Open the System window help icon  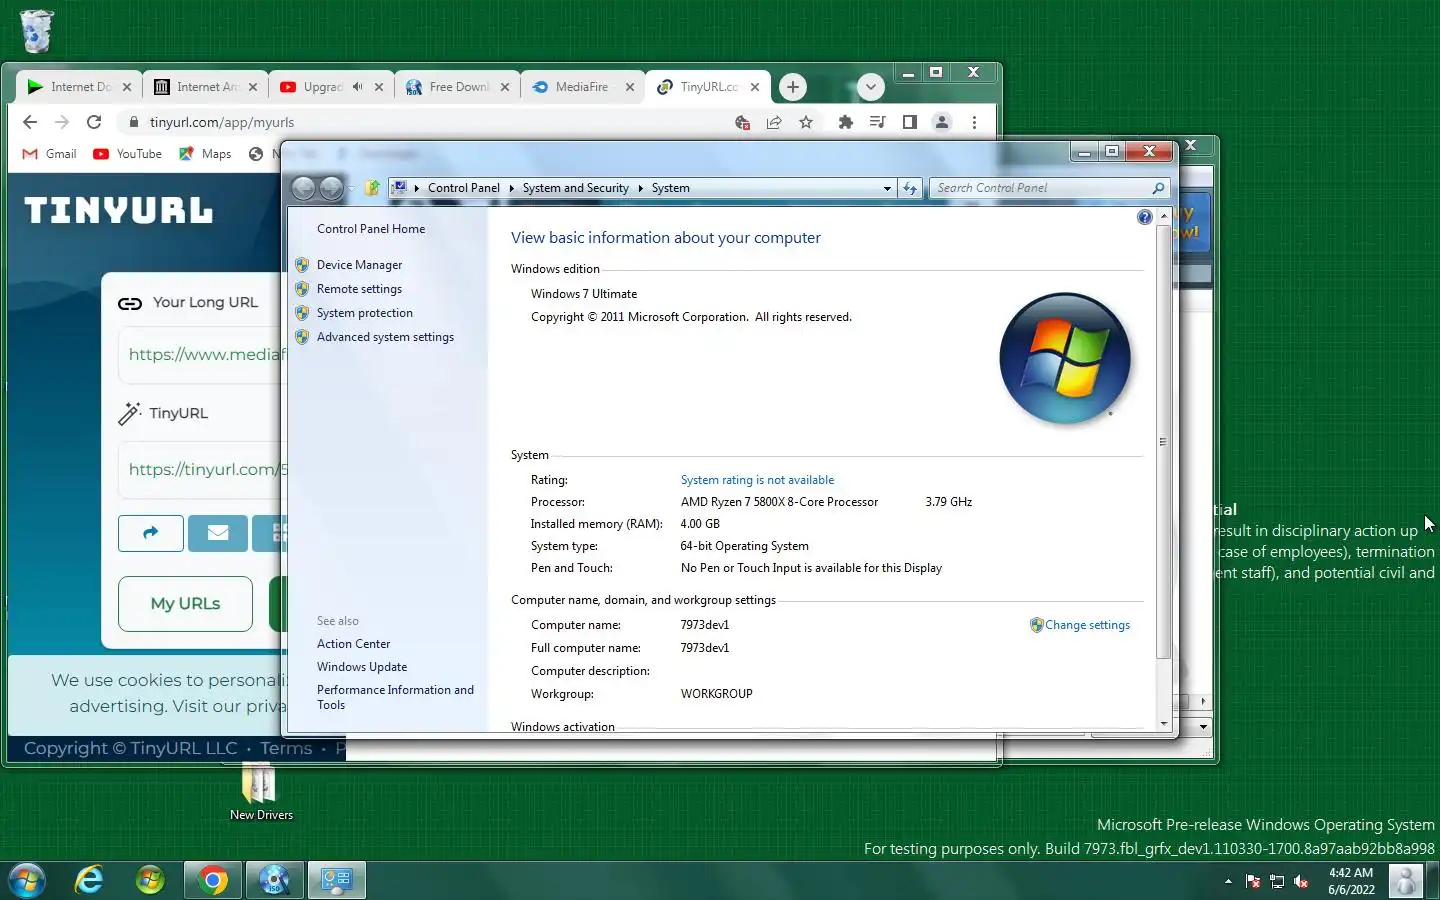click(1145, 217)
